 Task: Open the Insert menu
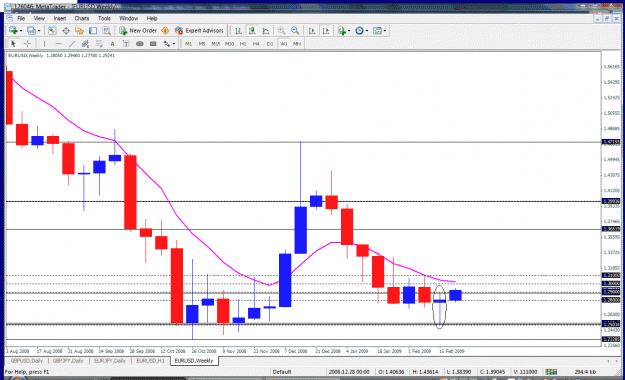click(x=60, y=18)
